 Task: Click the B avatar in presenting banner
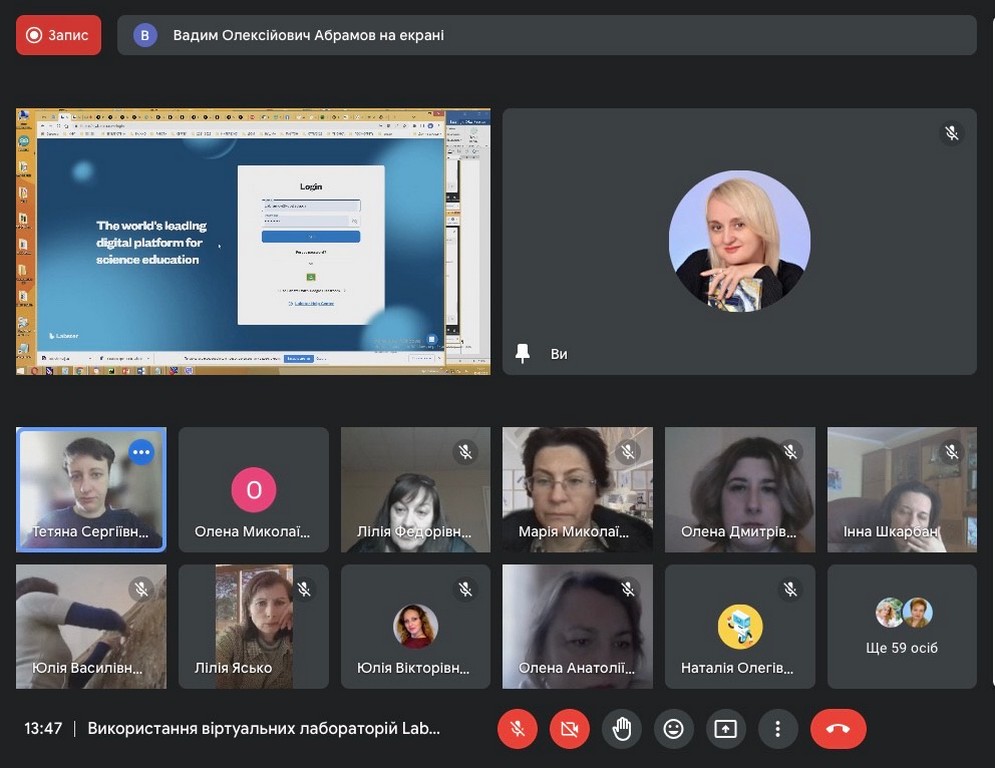pyautogui.click(x=145, y=35)
